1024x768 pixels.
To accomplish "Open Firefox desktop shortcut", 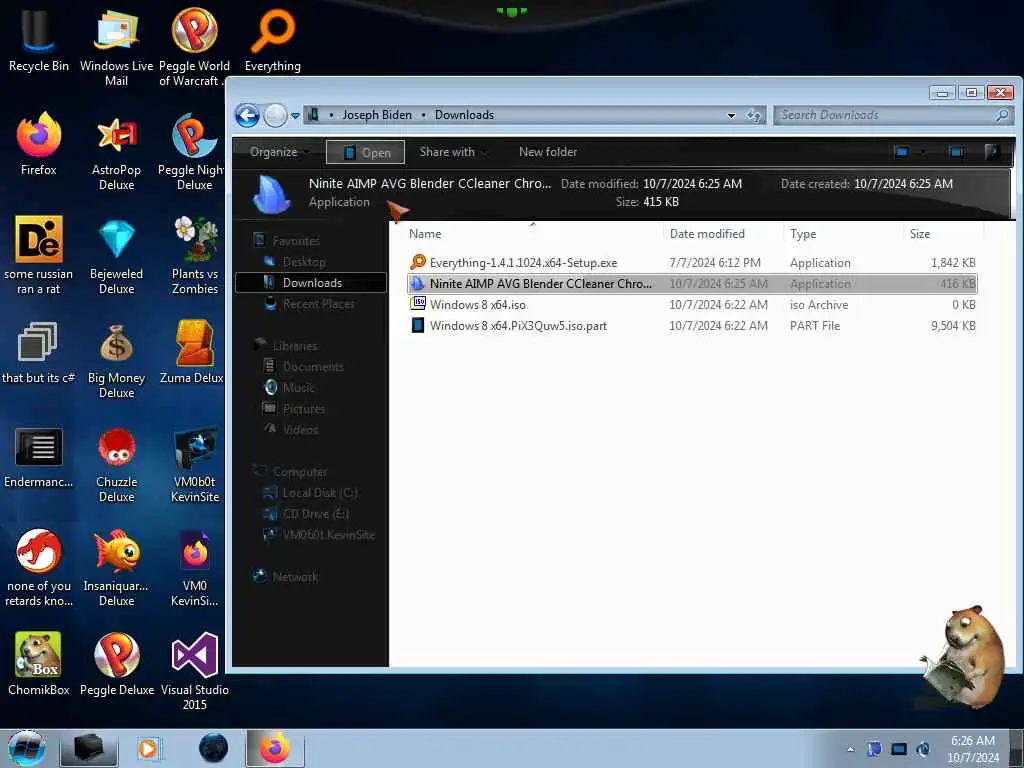I will click(39, 144).
